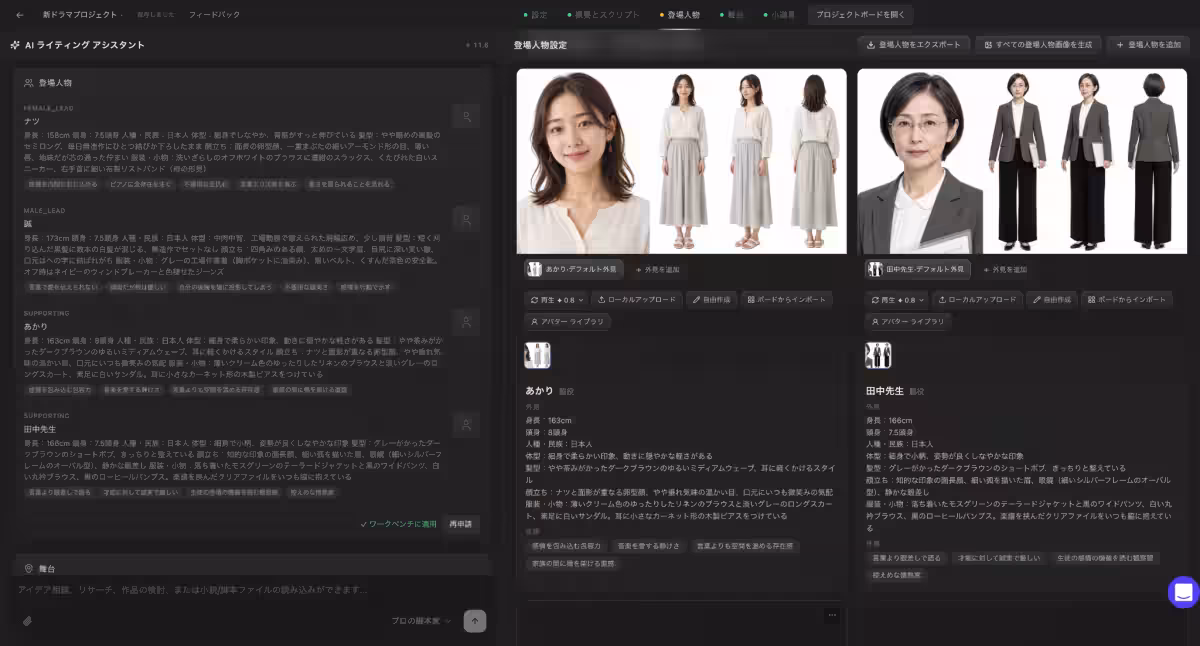Click あかり name in assistant list
Screen dimensions: 1200x646
click(36, 326)
